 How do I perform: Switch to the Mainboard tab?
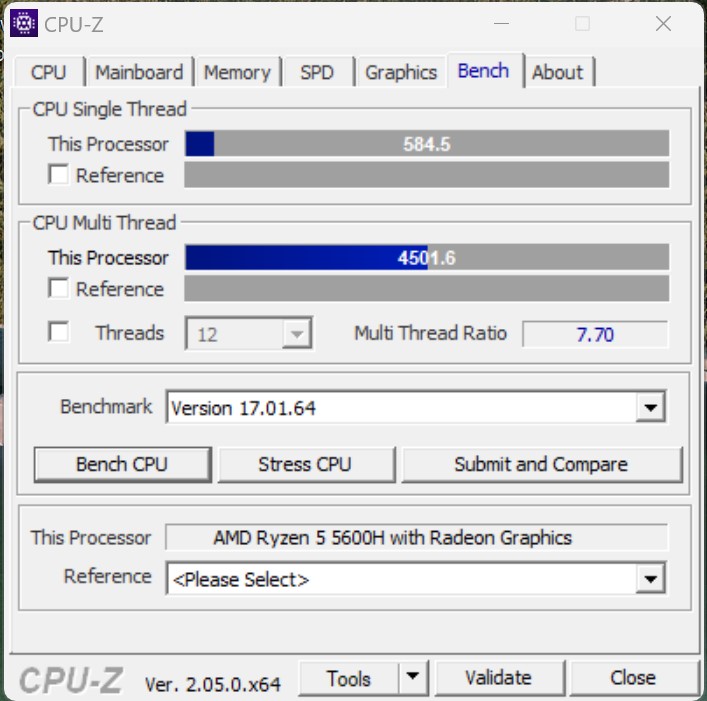point(139,72)
